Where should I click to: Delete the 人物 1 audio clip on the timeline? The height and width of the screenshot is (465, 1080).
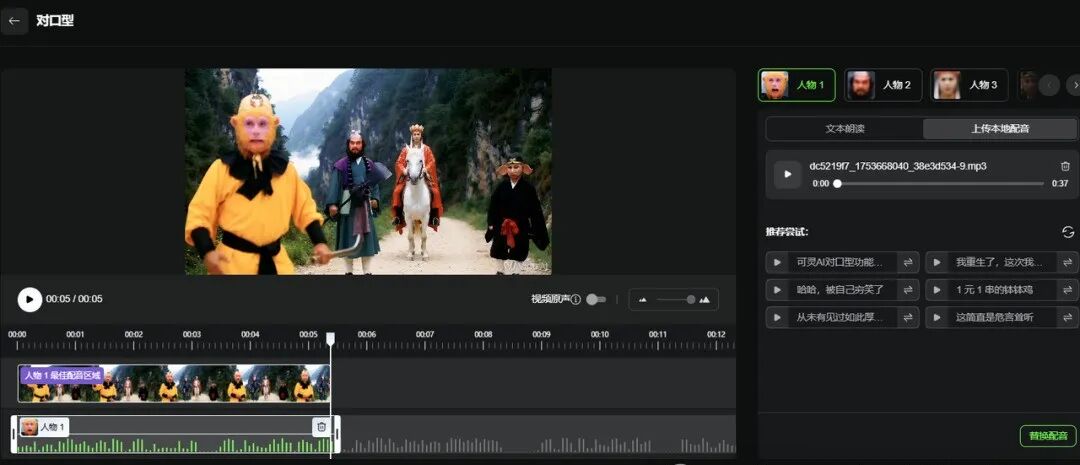click(x=321, y=427)
